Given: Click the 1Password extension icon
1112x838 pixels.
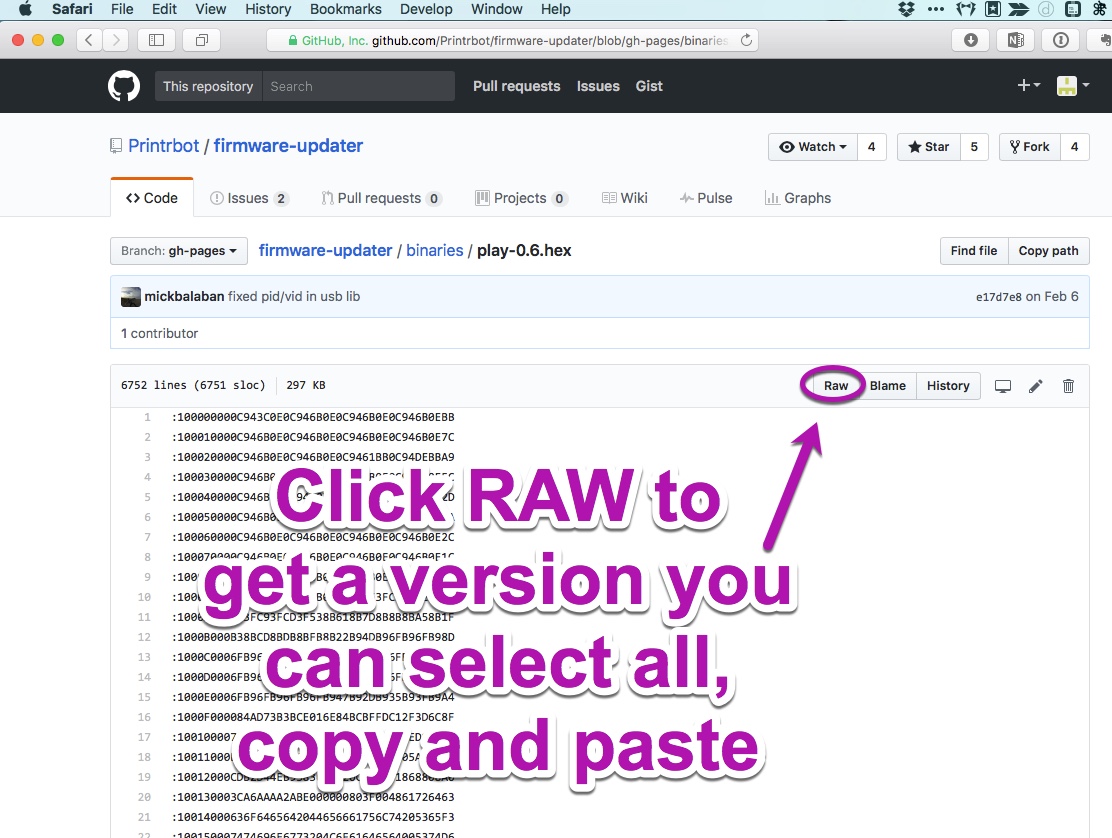Looking at the screenshot, I should (1060, 40).
